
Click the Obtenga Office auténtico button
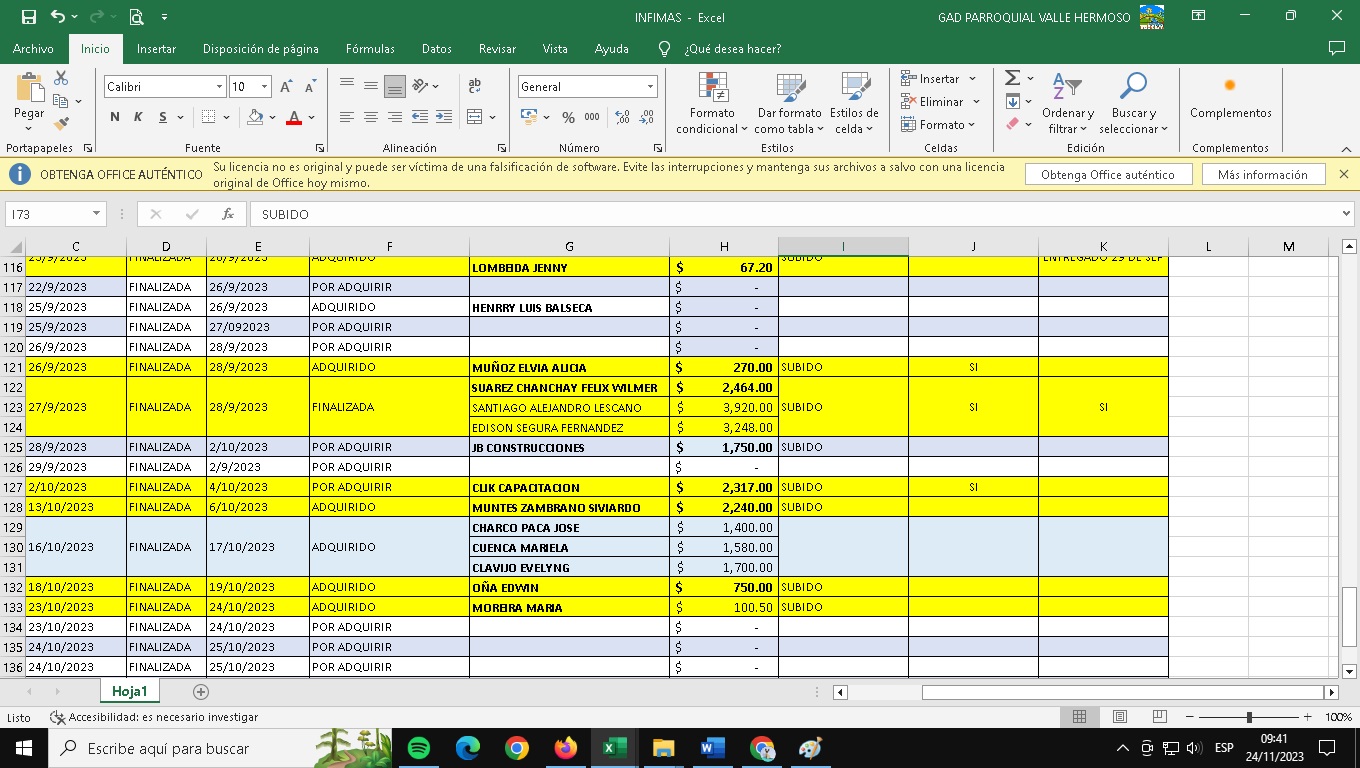tap(1107, 174)
